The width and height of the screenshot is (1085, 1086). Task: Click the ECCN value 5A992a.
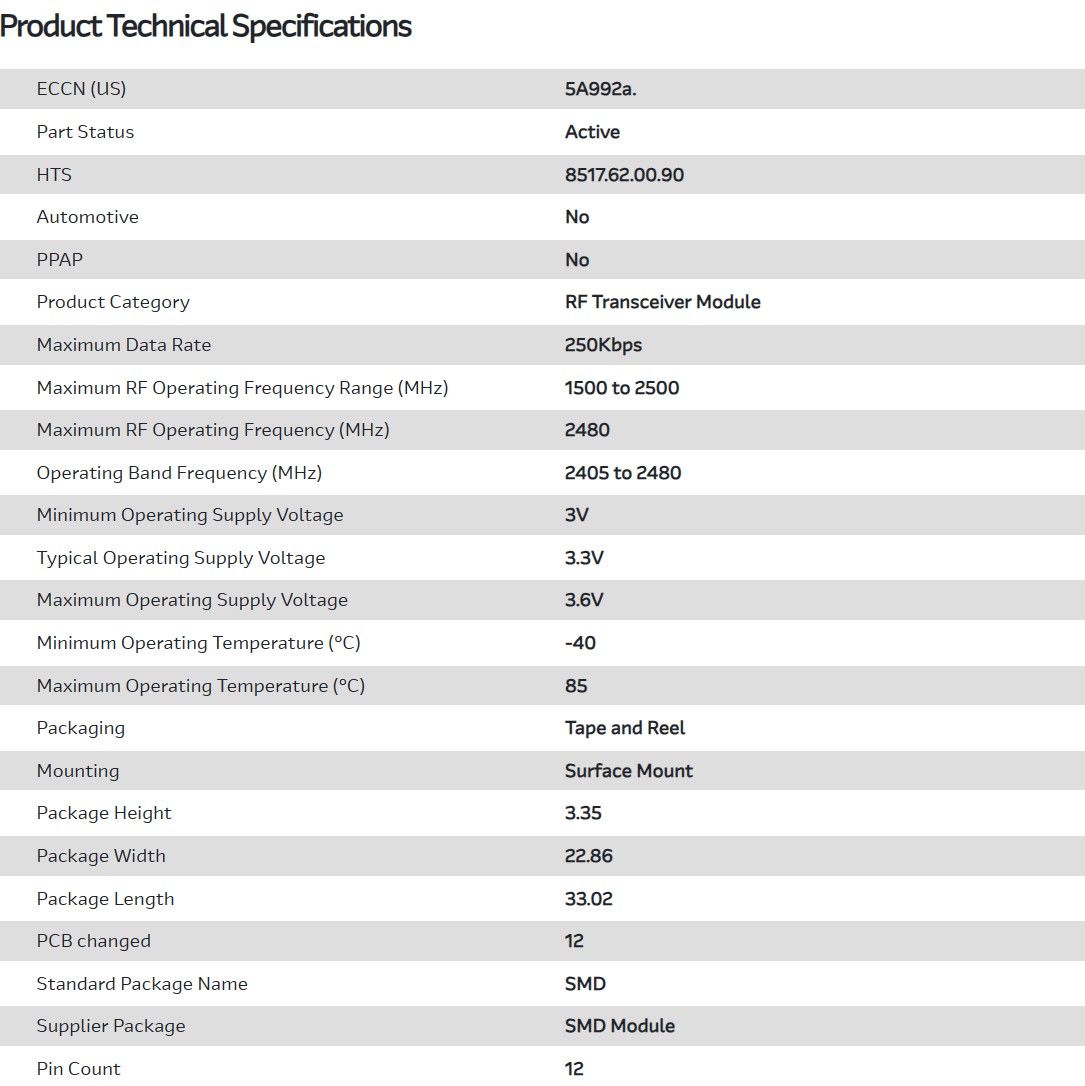click(600, 89)
